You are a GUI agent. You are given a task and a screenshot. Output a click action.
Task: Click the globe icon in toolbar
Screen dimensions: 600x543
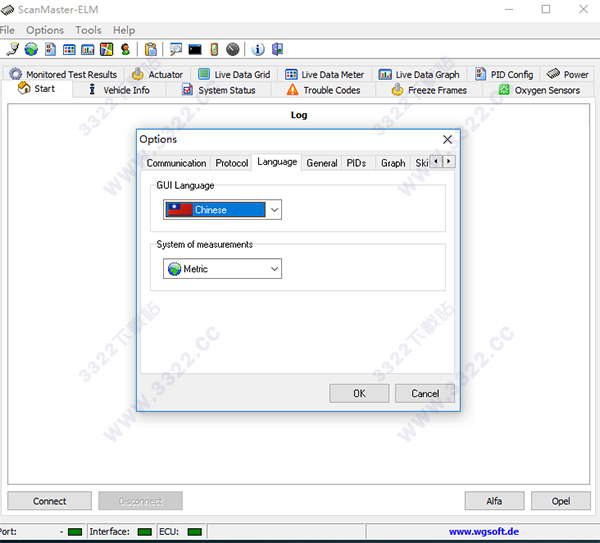[x=31, y=49]
